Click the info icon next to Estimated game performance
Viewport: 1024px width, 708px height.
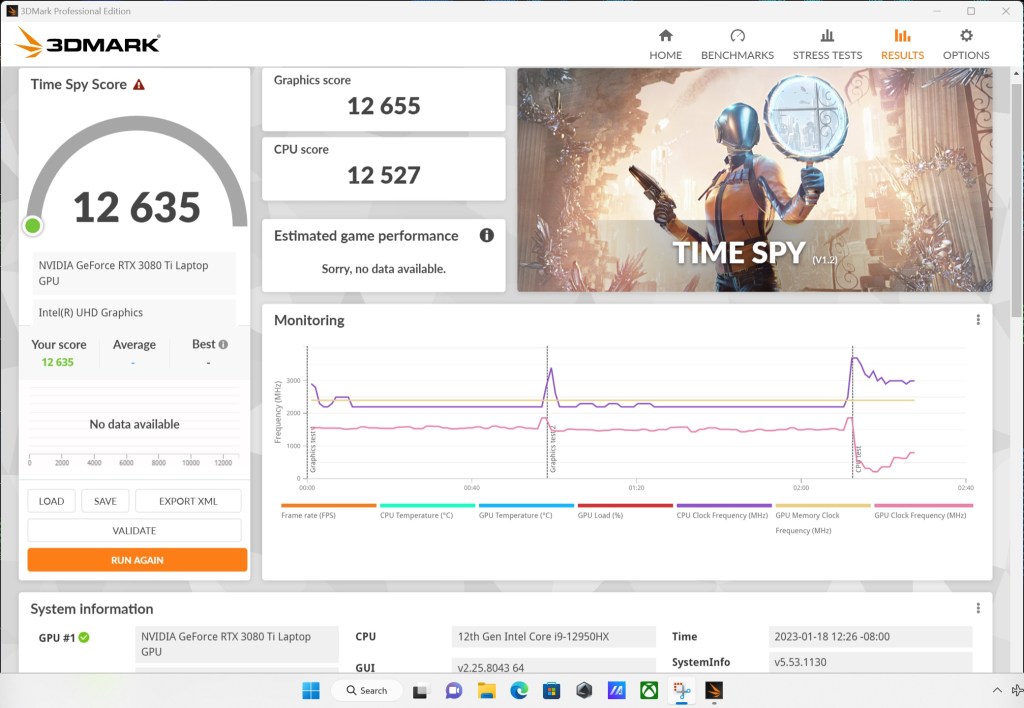pyautogui.click(x=487, y=235)
